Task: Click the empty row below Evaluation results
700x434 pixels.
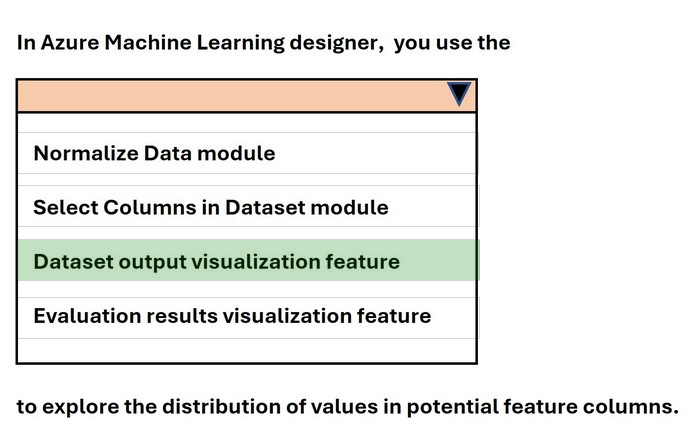Action: (246, 351)
